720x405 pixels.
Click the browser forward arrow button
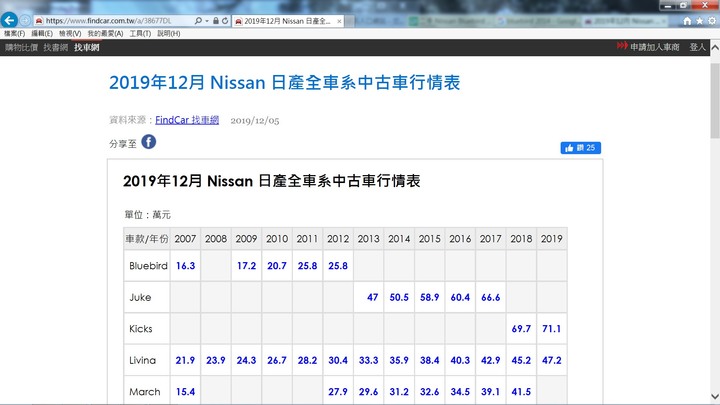(x=25, y=21)
